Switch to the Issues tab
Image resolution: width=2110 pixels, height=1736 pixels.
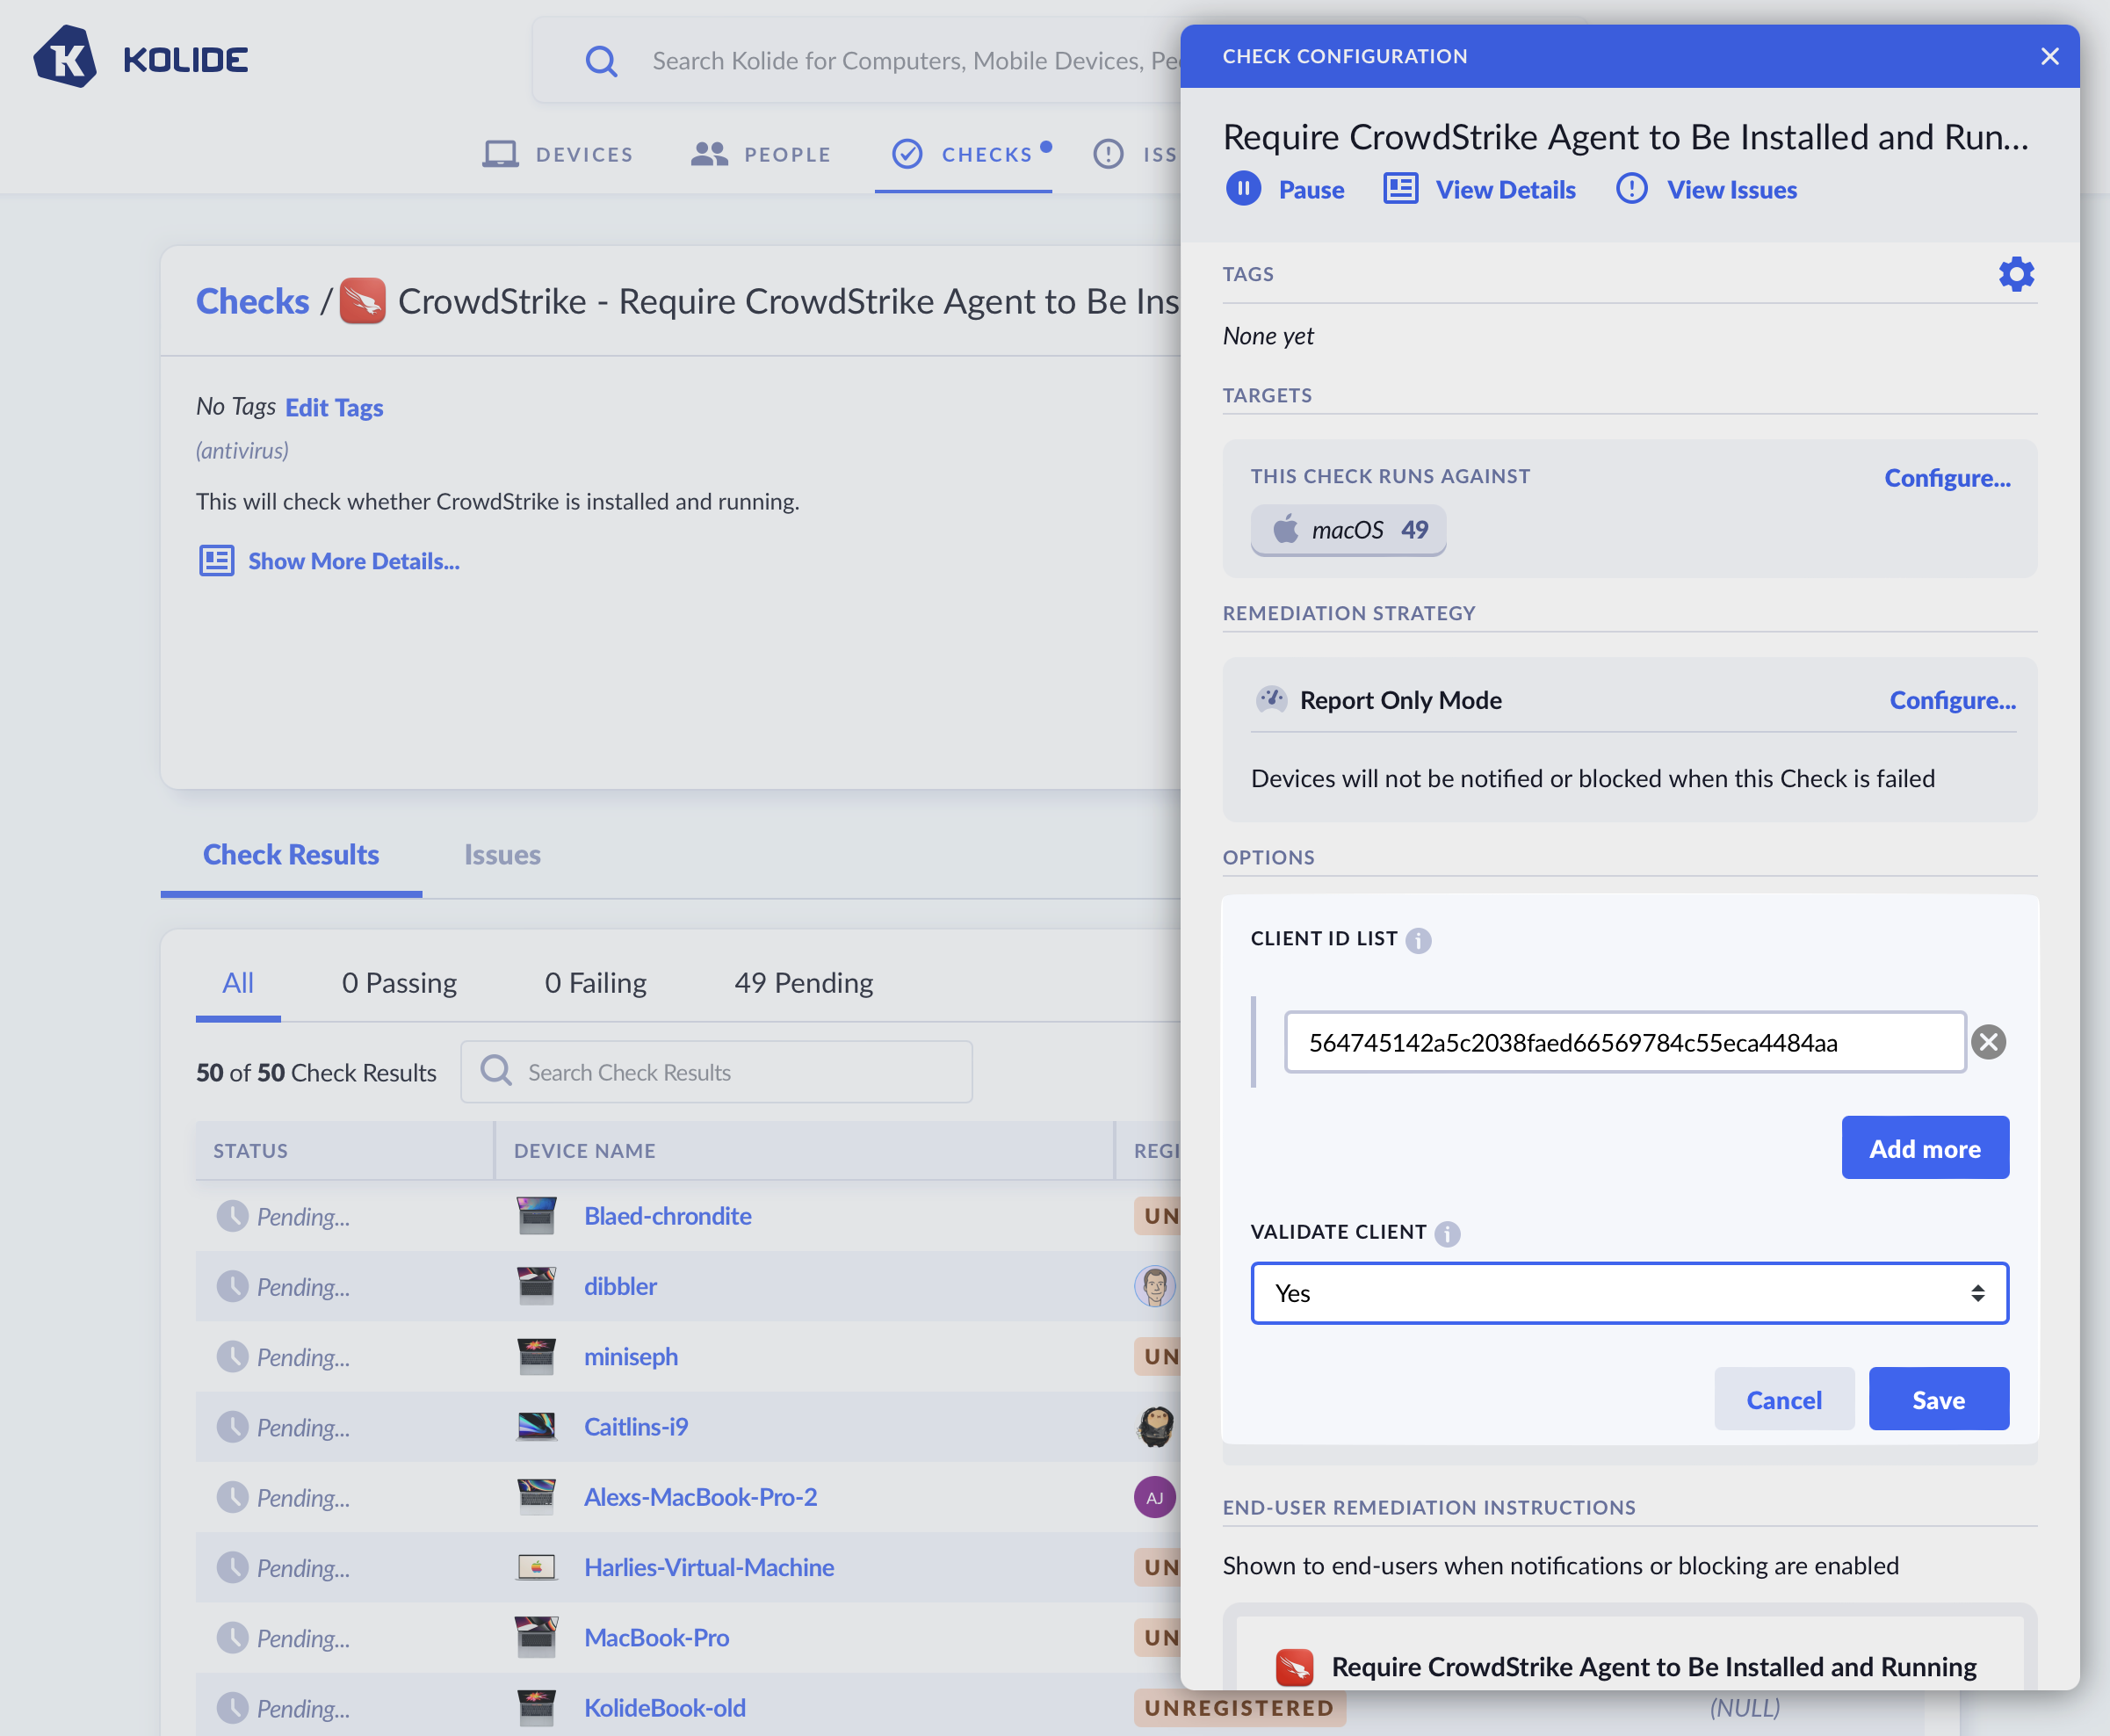coord(502,855)
